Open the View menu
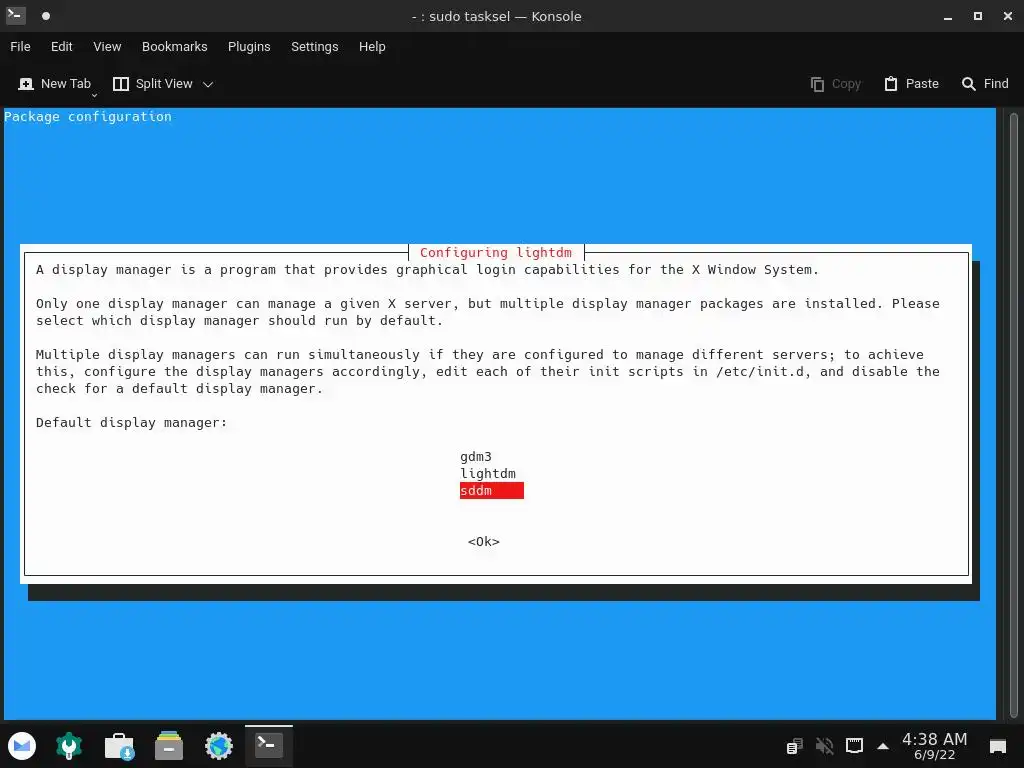 pyautogui.click(x=107, y=46)
